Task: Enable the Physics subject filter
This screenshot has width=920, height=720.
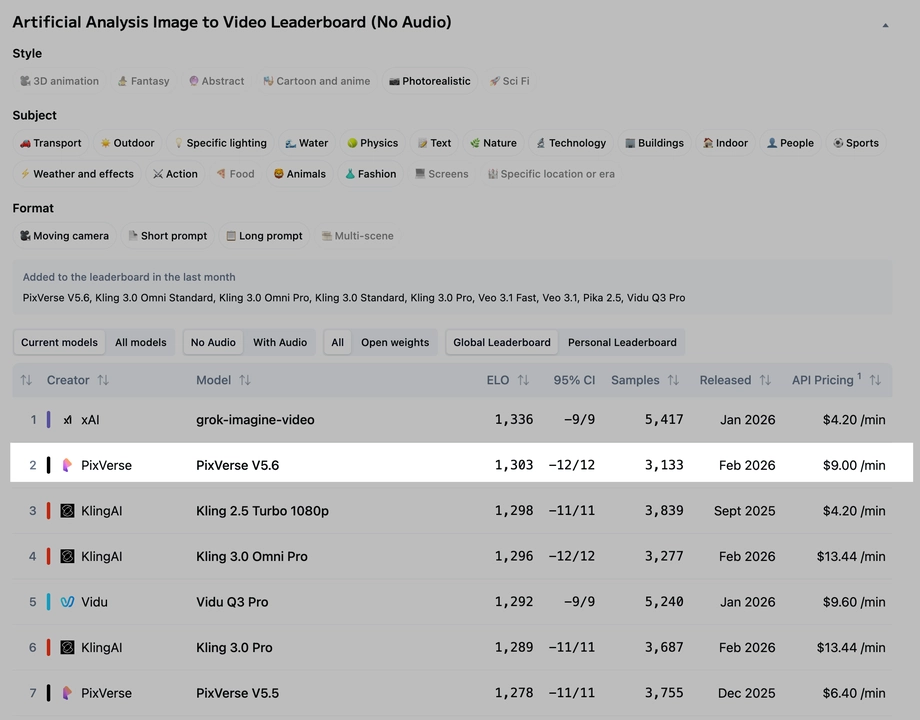Action: coord(372,143)
